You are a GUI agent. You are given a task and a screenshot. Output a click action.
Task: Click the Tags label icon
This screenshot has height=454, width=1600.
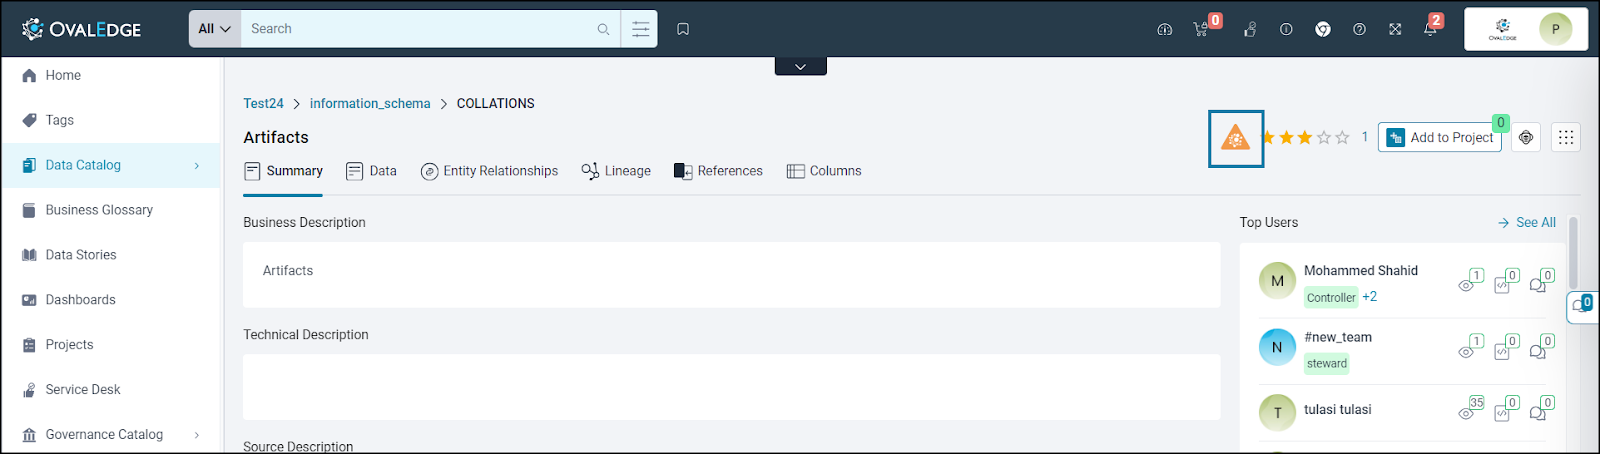click(x=29, y=120)
